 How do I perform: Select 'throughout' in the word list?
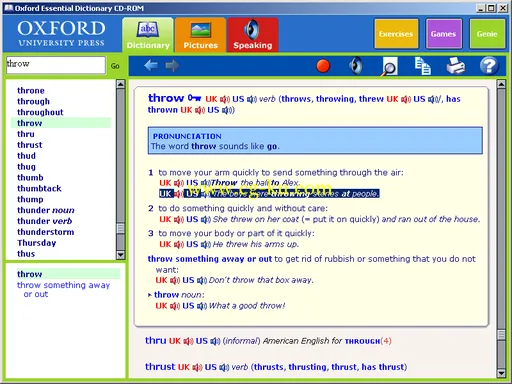pyautogui.click(x=40, y=112)
